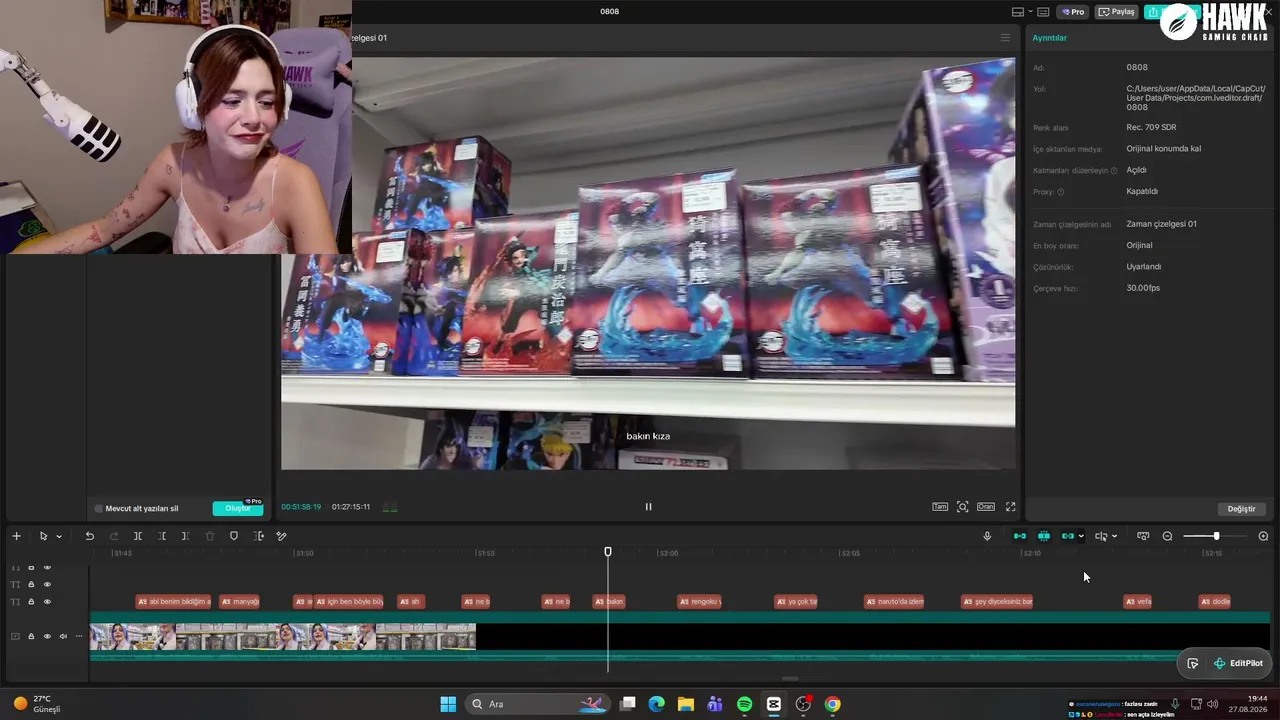The width and height of the screenshot is (1280, 720).
Task: Click the 'Değiştir' button in details panel
Action: click(x=1241, y=509)
